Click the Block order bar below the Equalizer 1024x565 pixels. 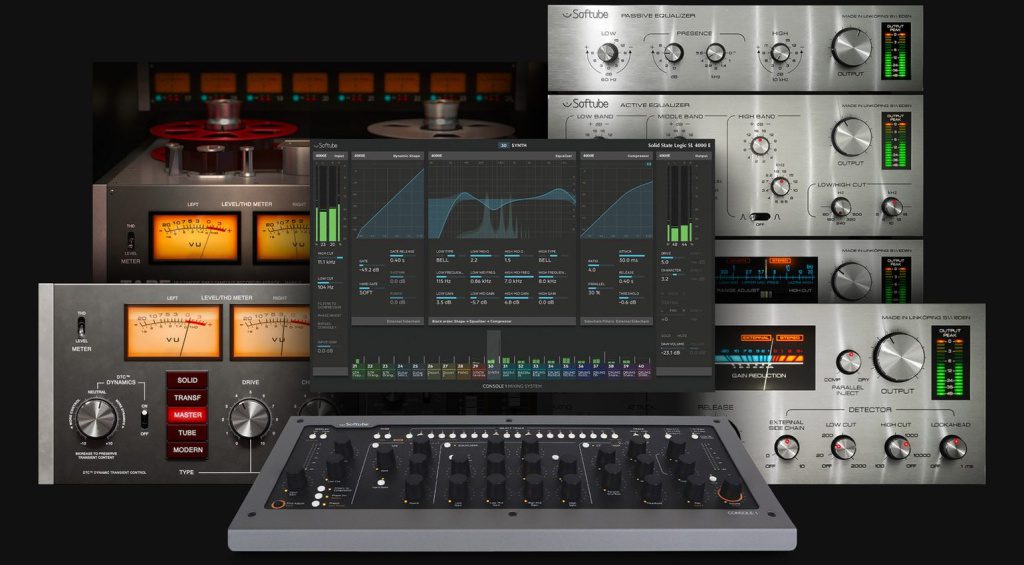point(502,321)
